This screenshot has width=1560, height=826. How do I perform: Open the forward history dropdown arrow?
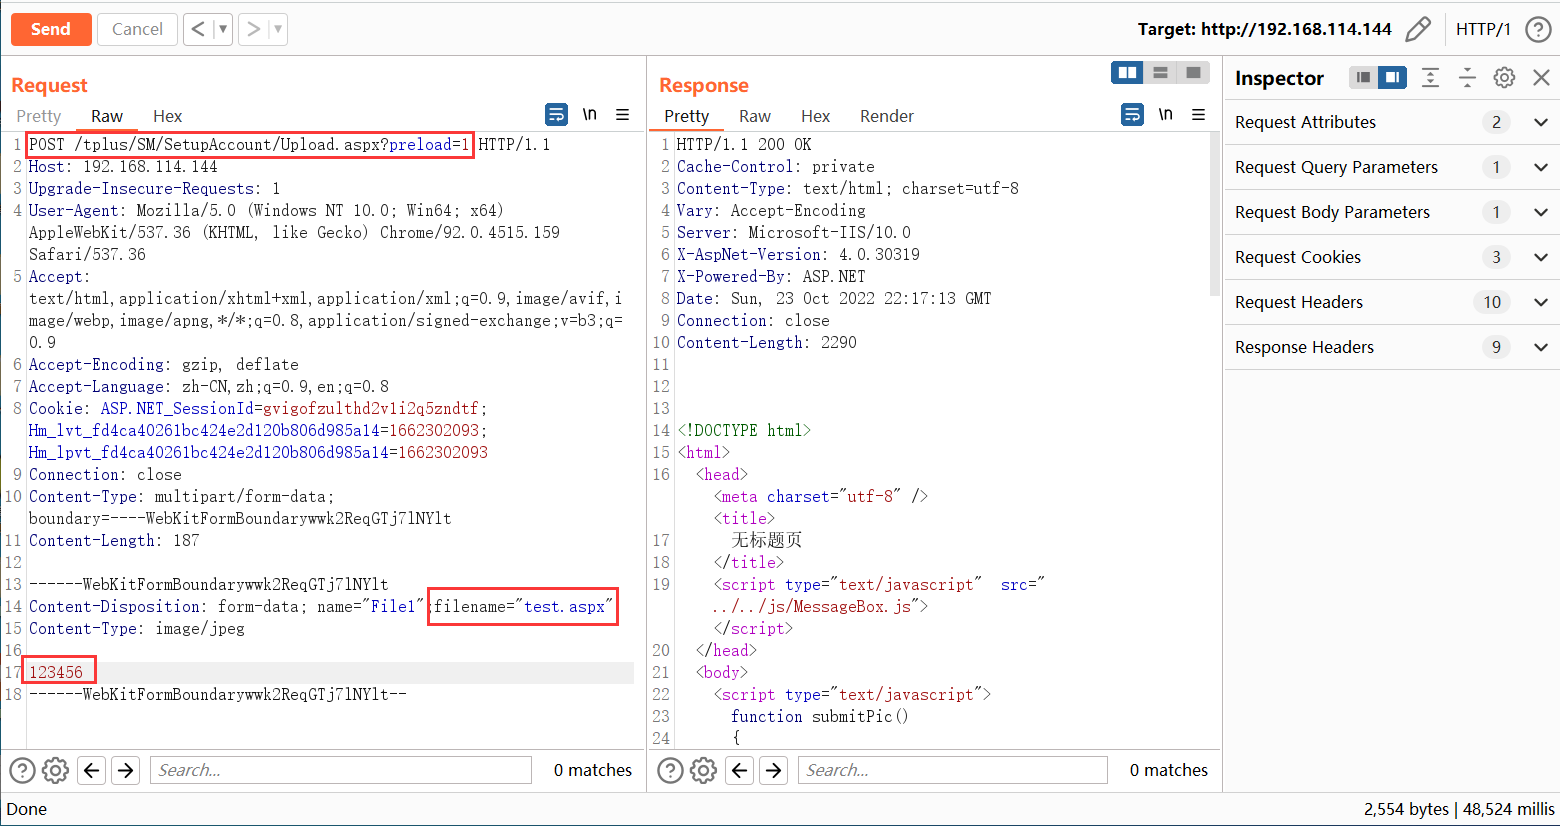pos(277,29)
